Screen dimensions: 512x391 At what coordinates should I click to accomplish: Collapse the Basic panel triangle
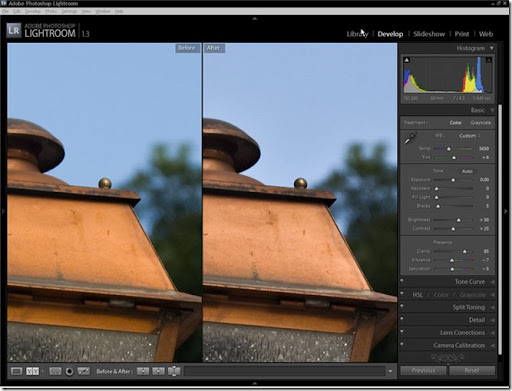492,110
